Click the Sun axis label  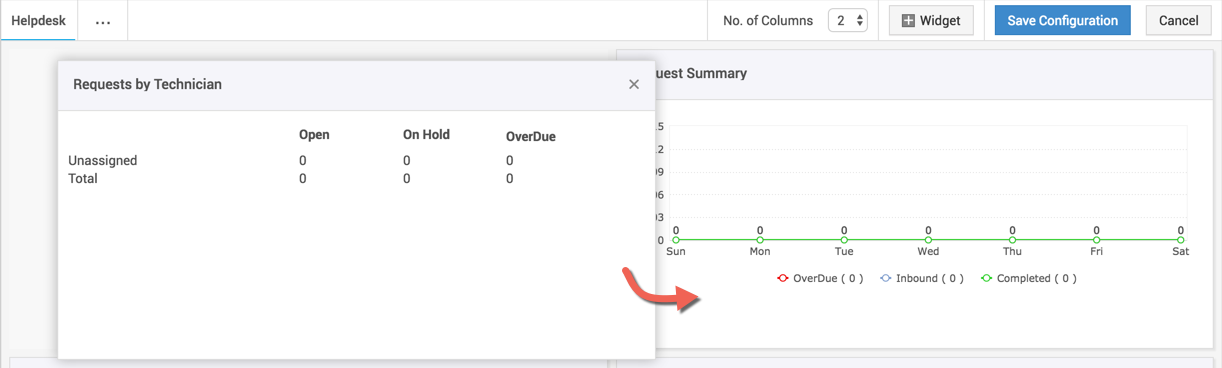coord(676,252)
